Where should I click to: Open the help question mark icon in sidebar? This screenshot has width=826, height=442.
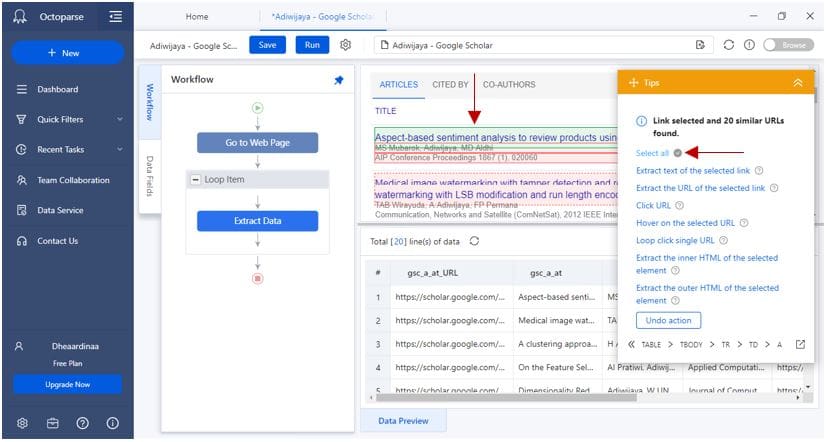click(82, 423)
